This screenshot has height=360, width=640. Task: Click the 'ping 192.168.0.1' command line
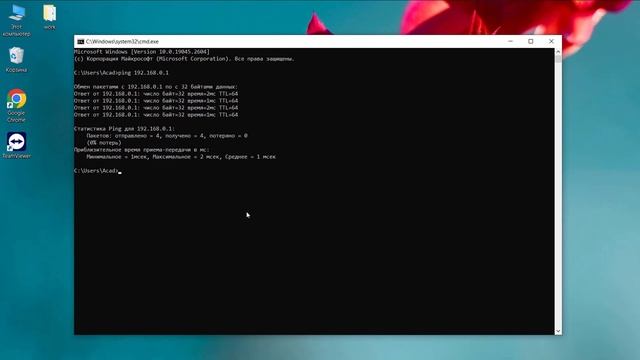pos(121,73)
